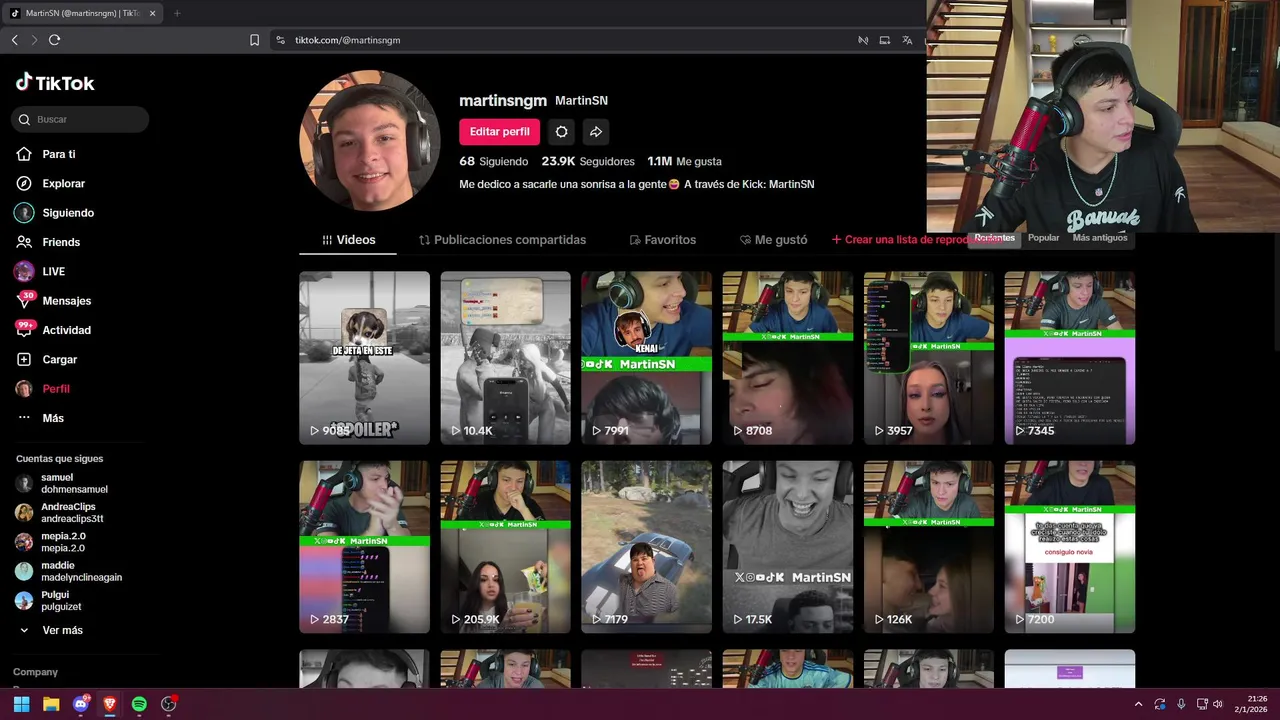The width and height of the screenshot is (1280, 720).
Task: Click the Company footer link
Action: click(x=35, y=672)
